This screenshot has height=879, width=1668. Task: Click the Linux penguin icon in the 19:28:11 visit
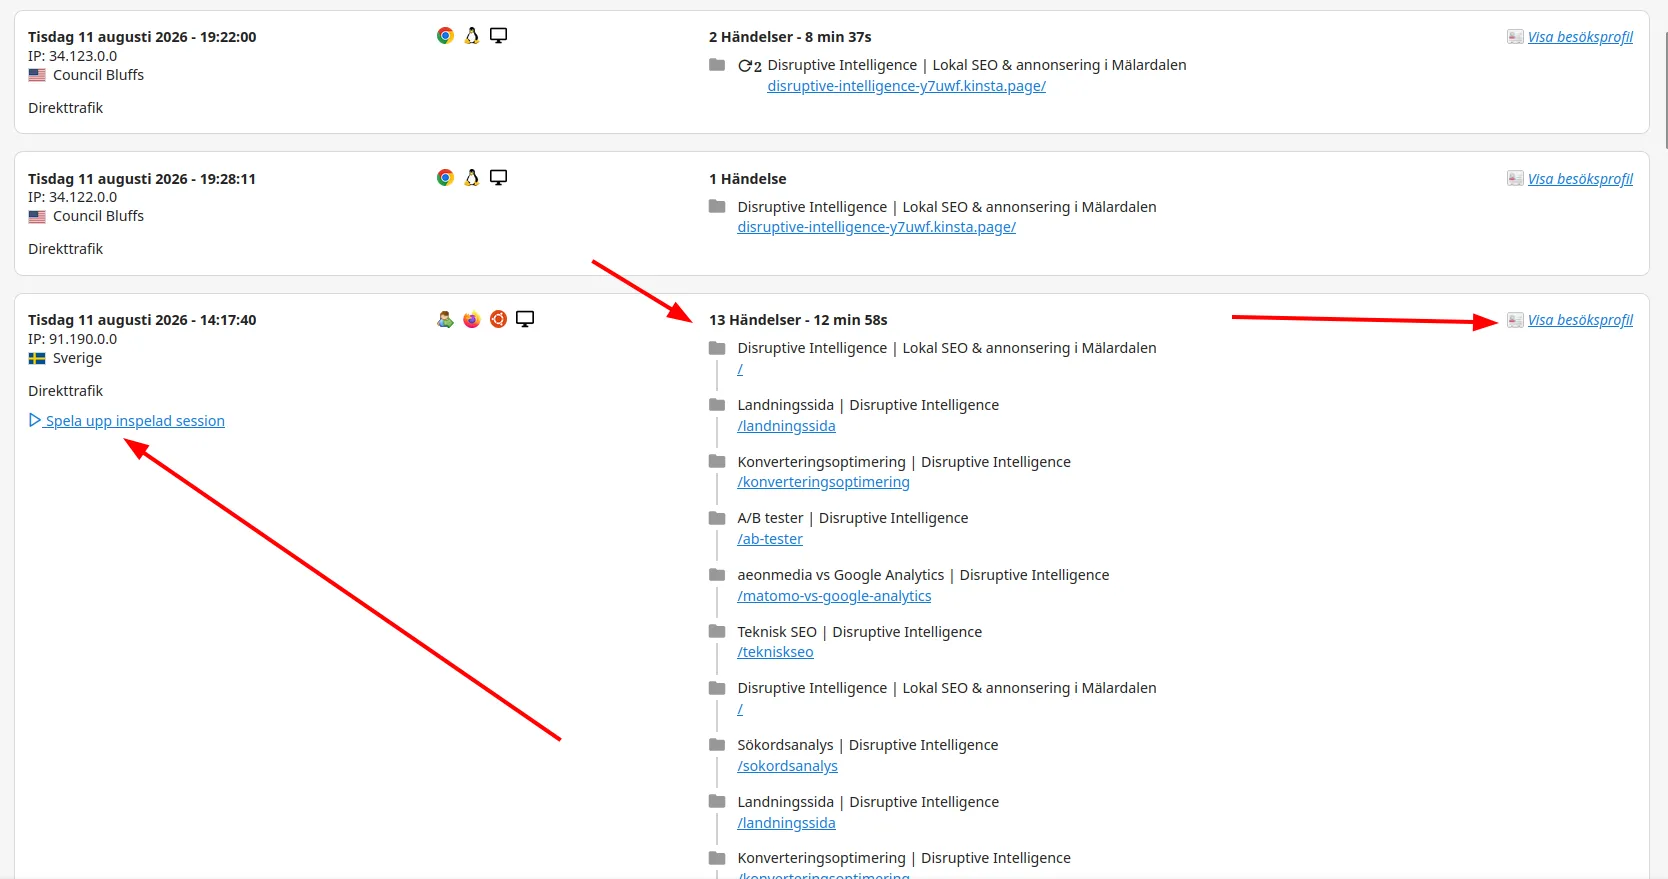472,178
